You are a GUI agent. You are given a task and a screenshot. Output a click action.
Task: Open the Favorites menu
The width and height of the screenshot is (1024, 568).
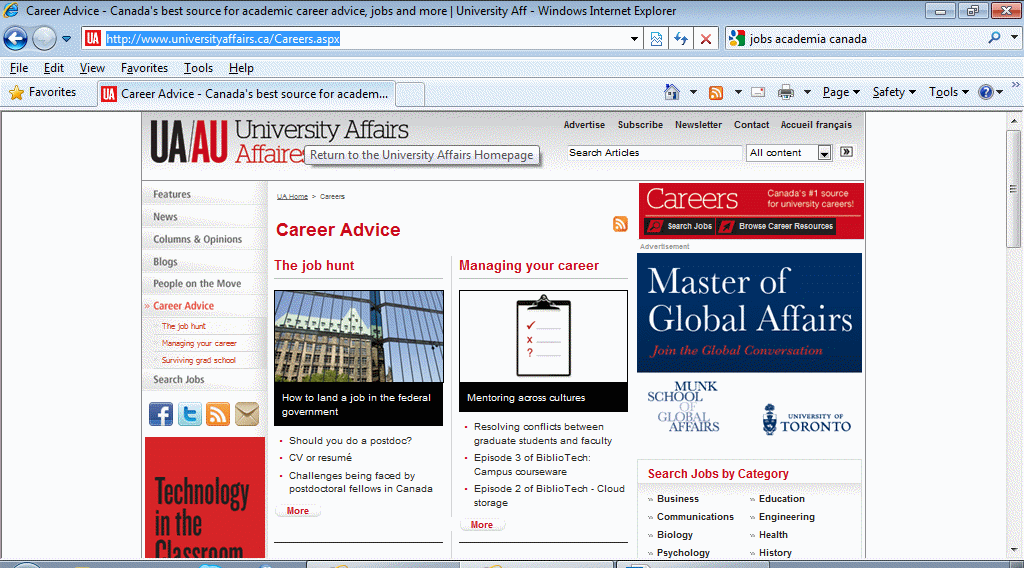pyautogui.click(x=144, y=68)
